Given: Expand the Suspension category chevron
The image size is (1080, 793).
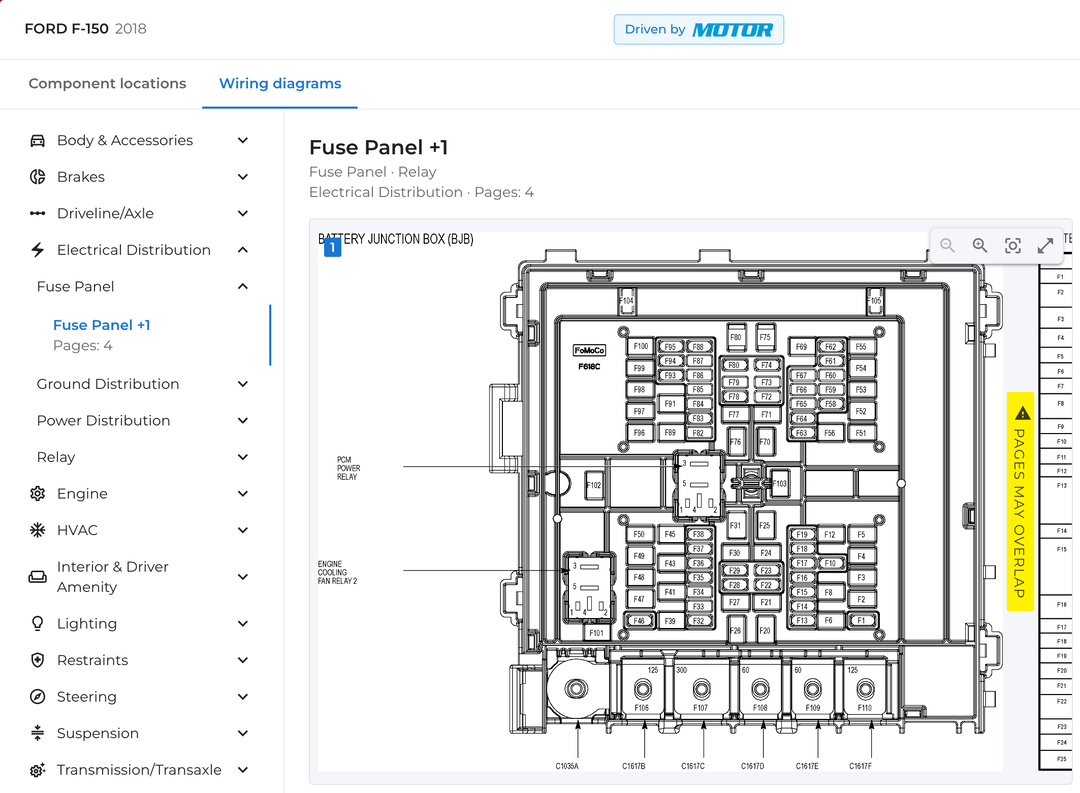Looking at the screenshot, I should (x=242, y=733).
